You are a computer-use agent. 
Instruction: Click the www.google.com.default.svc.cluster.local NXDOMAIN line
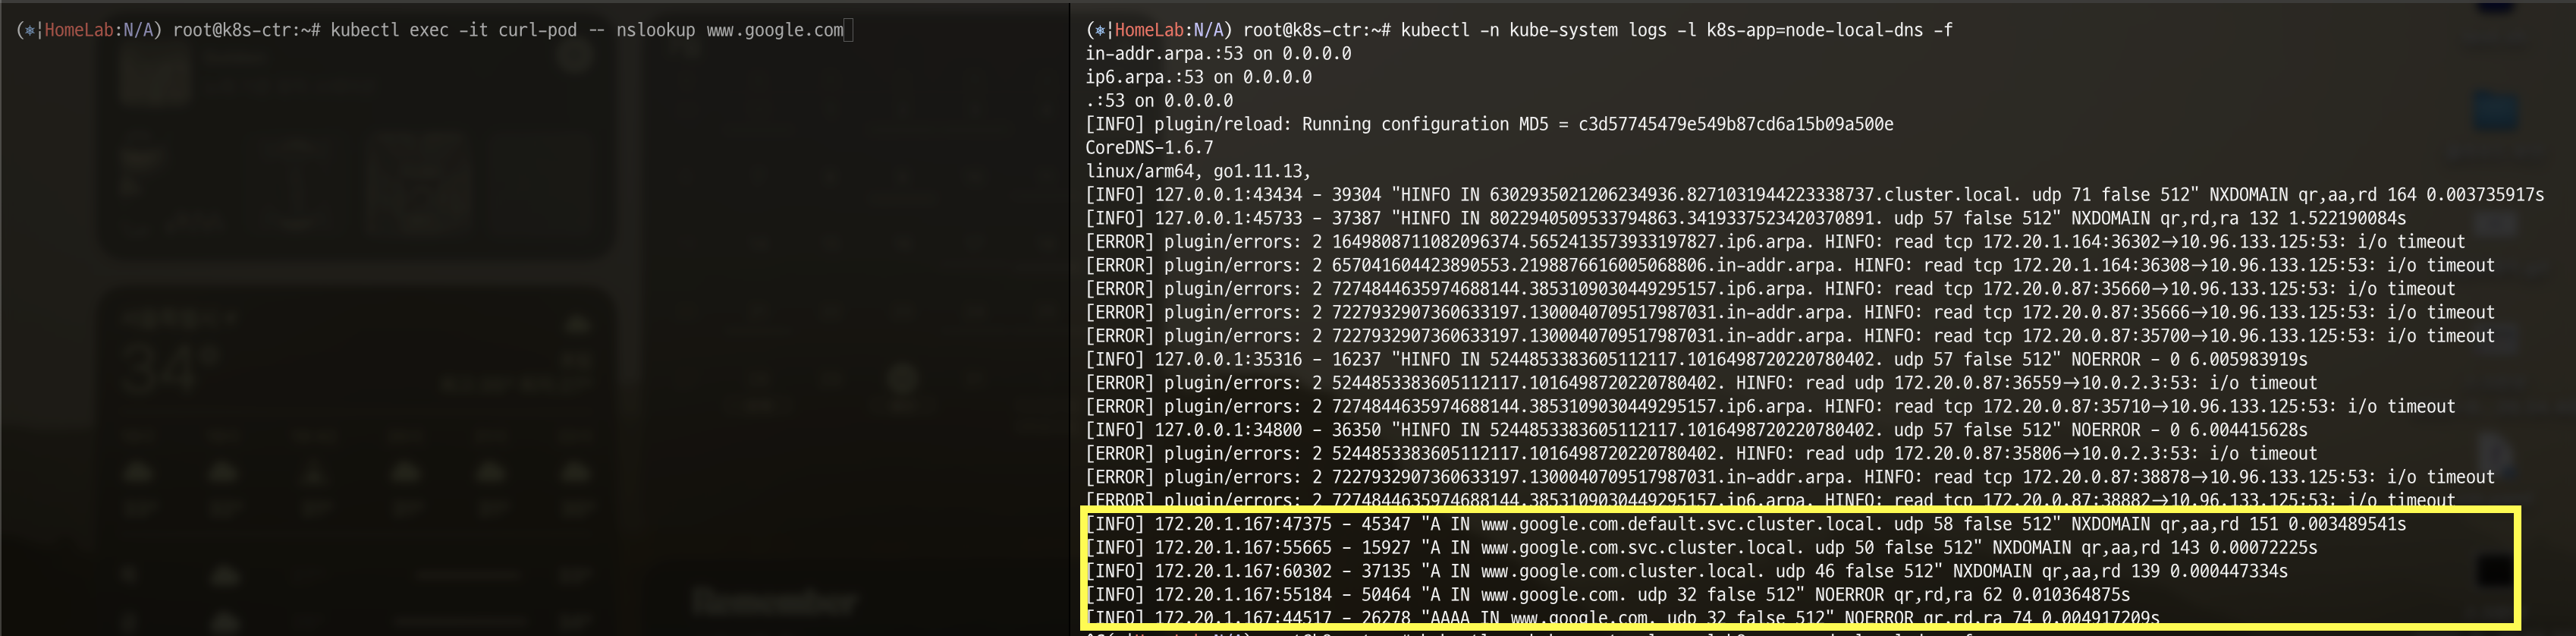tap(1745, 524)
